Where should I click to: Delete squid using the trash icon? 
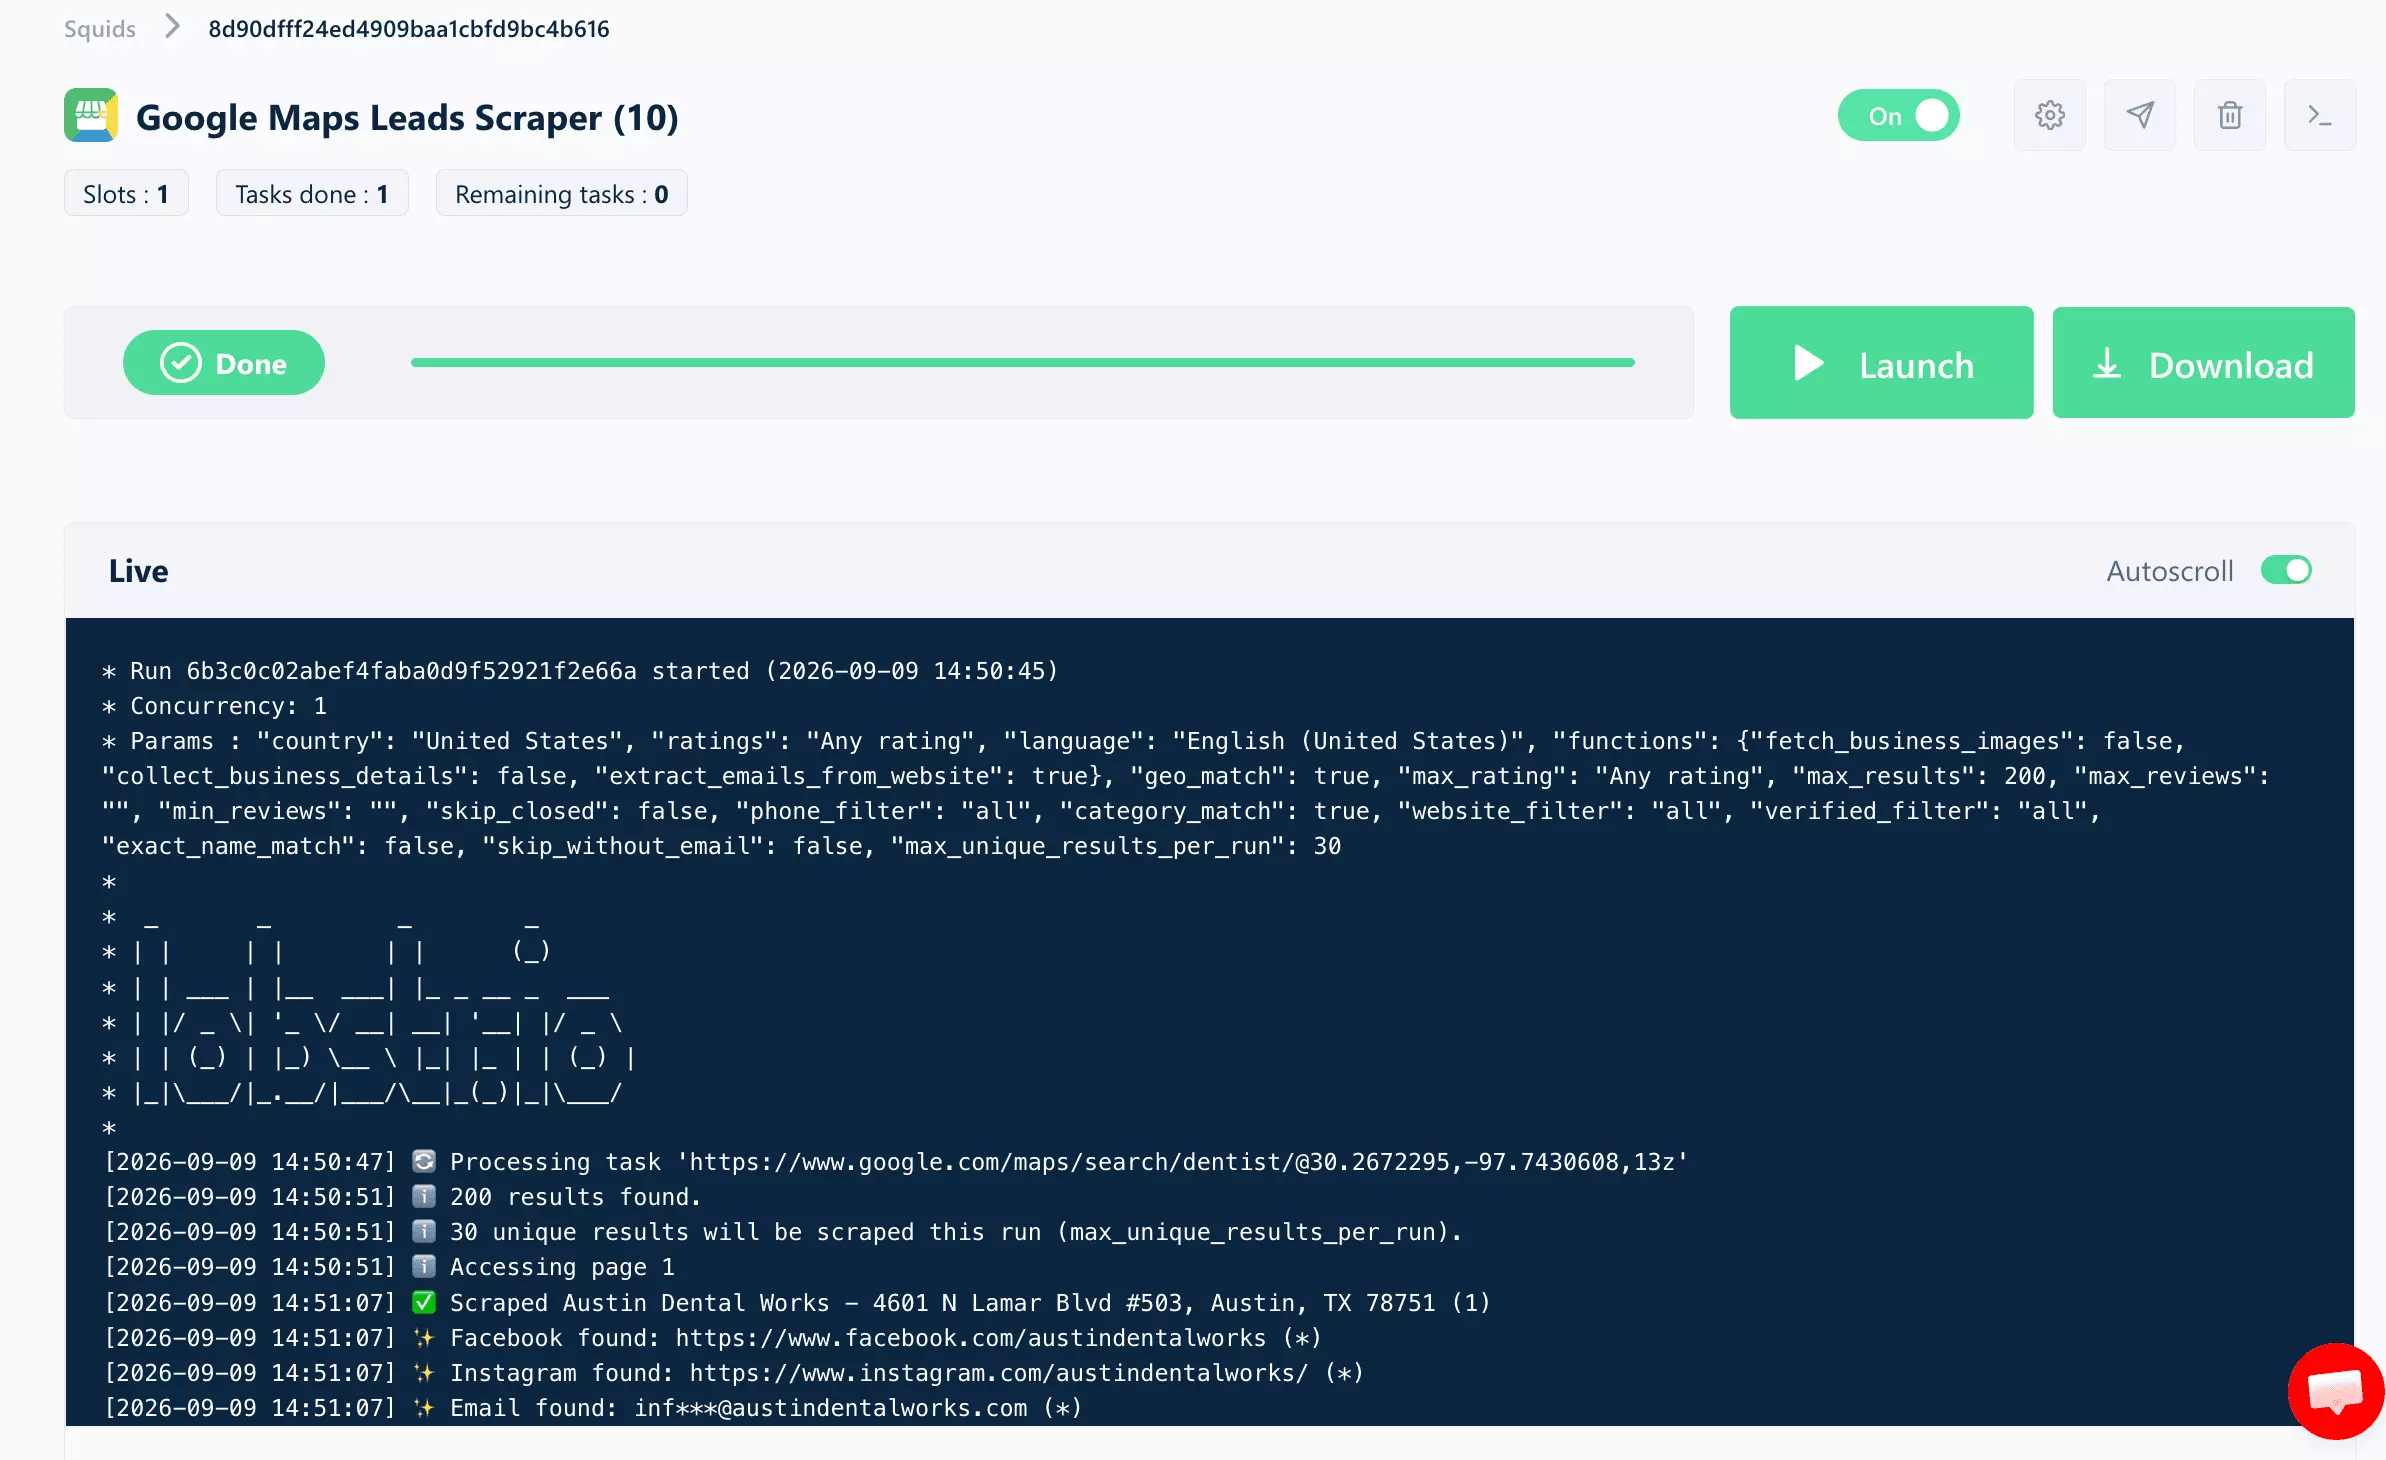[2229, 115]
